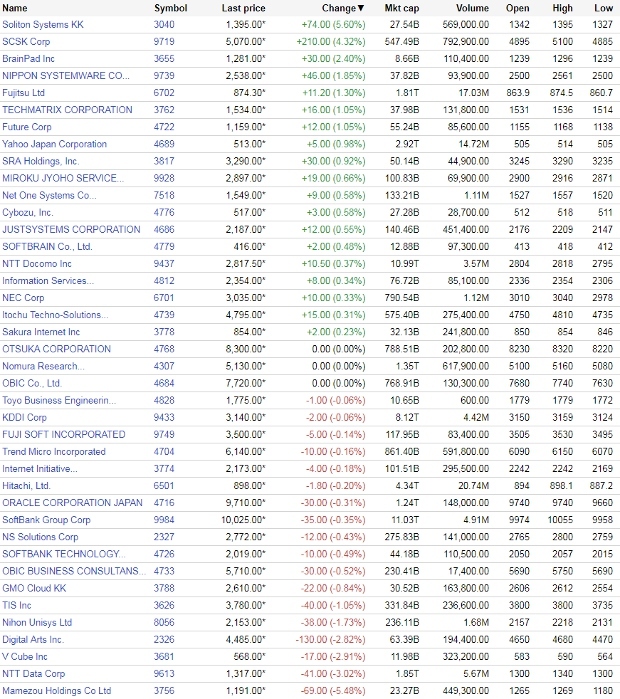The width and height of the screenshot is (620, 699).
Task: Open SoftBank Group Corp link
Action: (x=46, y=519)
